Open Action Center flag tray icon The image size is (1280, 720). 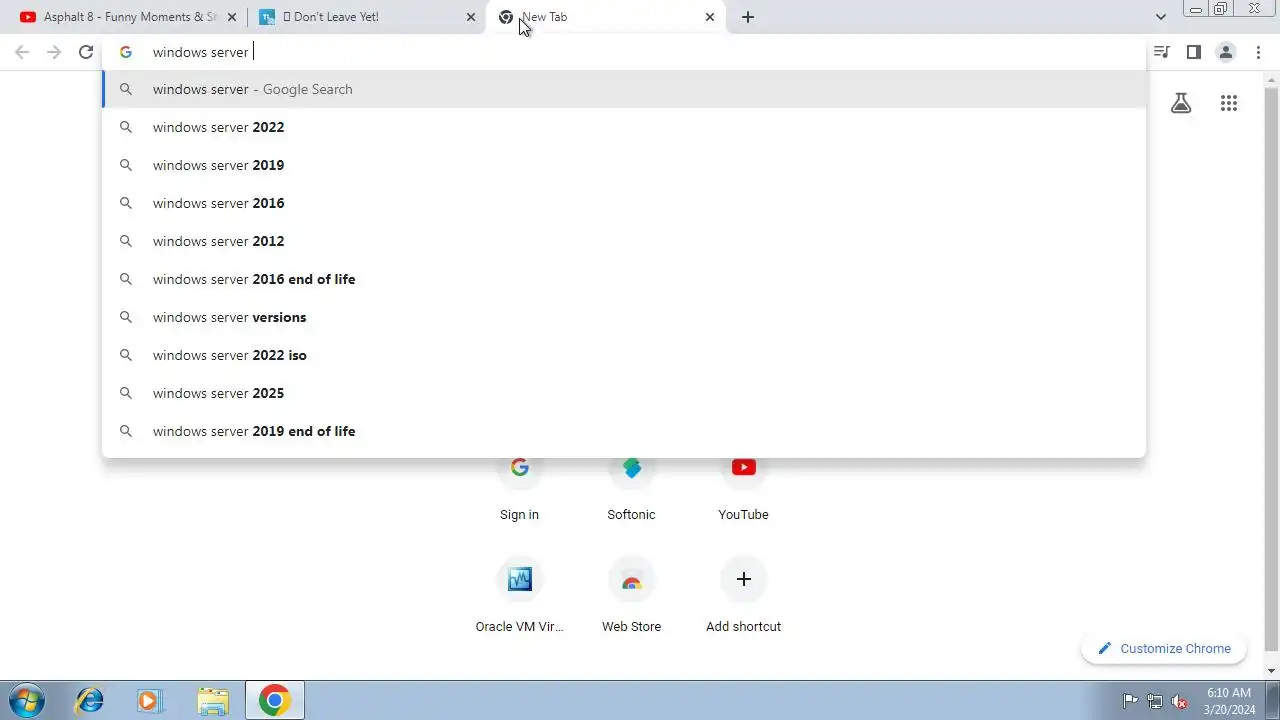[1130, 701]
